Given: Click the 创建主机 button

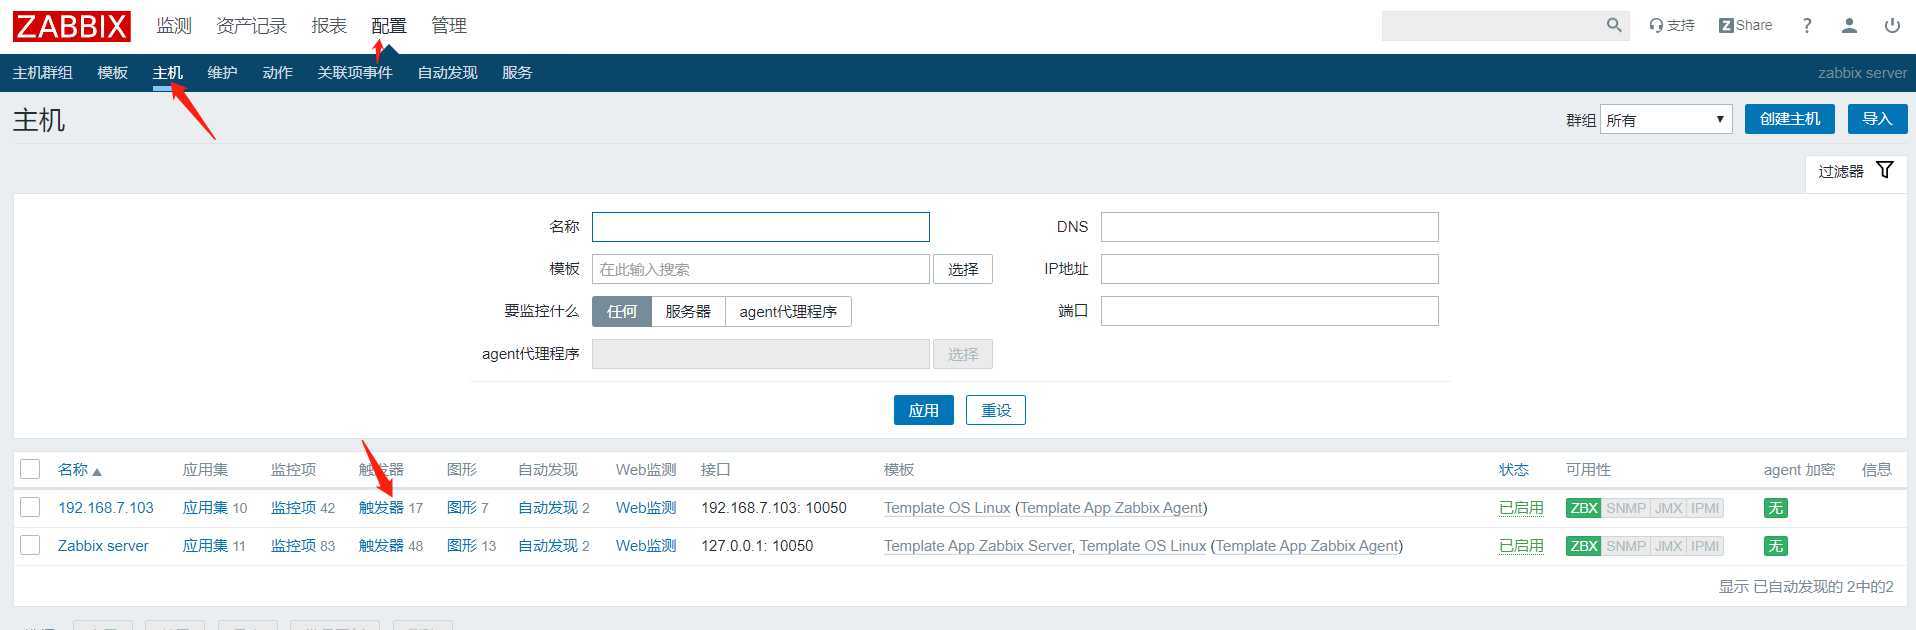Looking at the screenshot, I should pos(1790,118).
